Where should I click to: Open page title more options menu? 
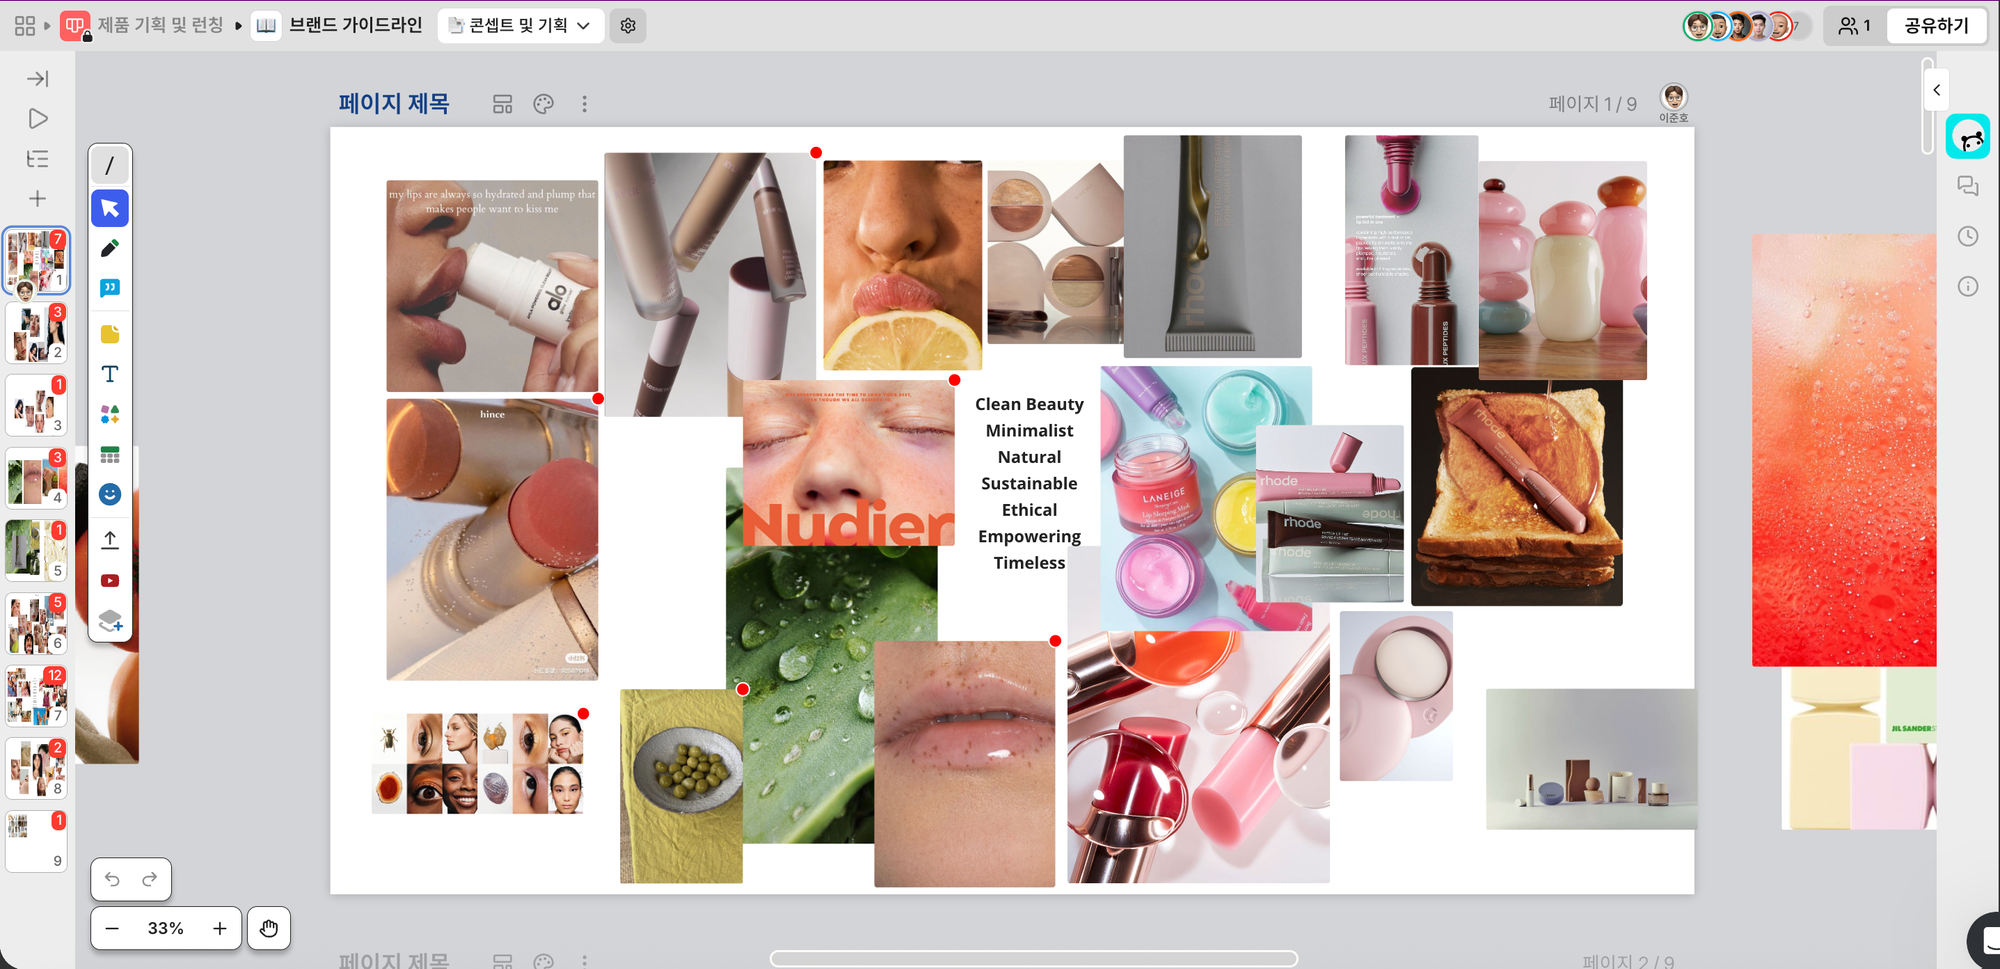pos(585,104)
